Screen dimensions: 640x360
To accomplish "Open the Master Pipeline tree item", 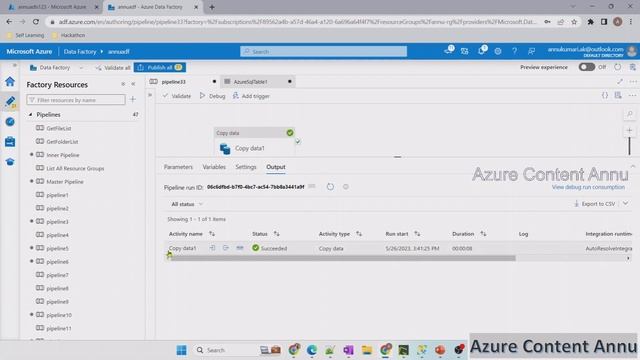I will (65, 182).
